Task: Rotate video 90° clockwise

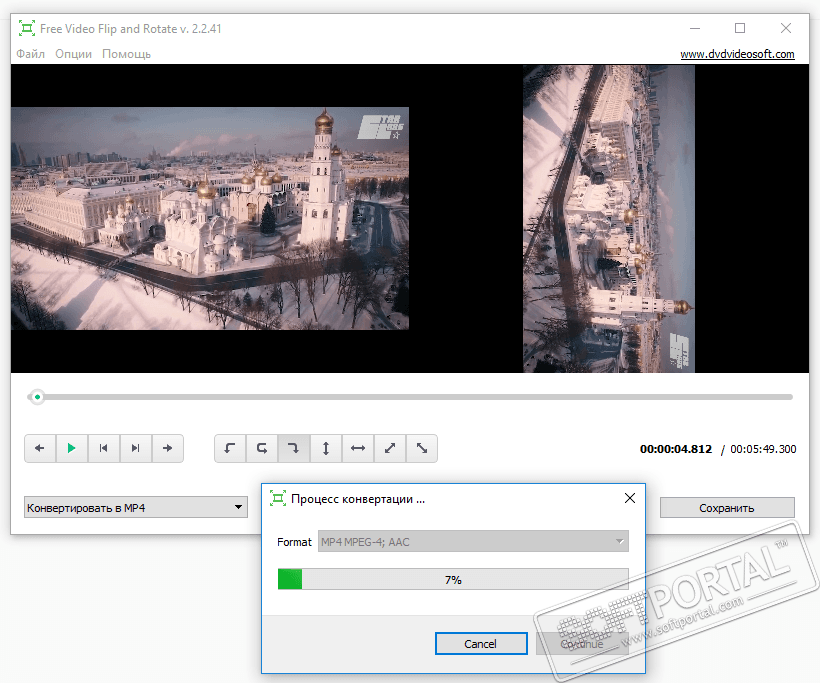Action: pyautogui.click(x=294, y=449)
